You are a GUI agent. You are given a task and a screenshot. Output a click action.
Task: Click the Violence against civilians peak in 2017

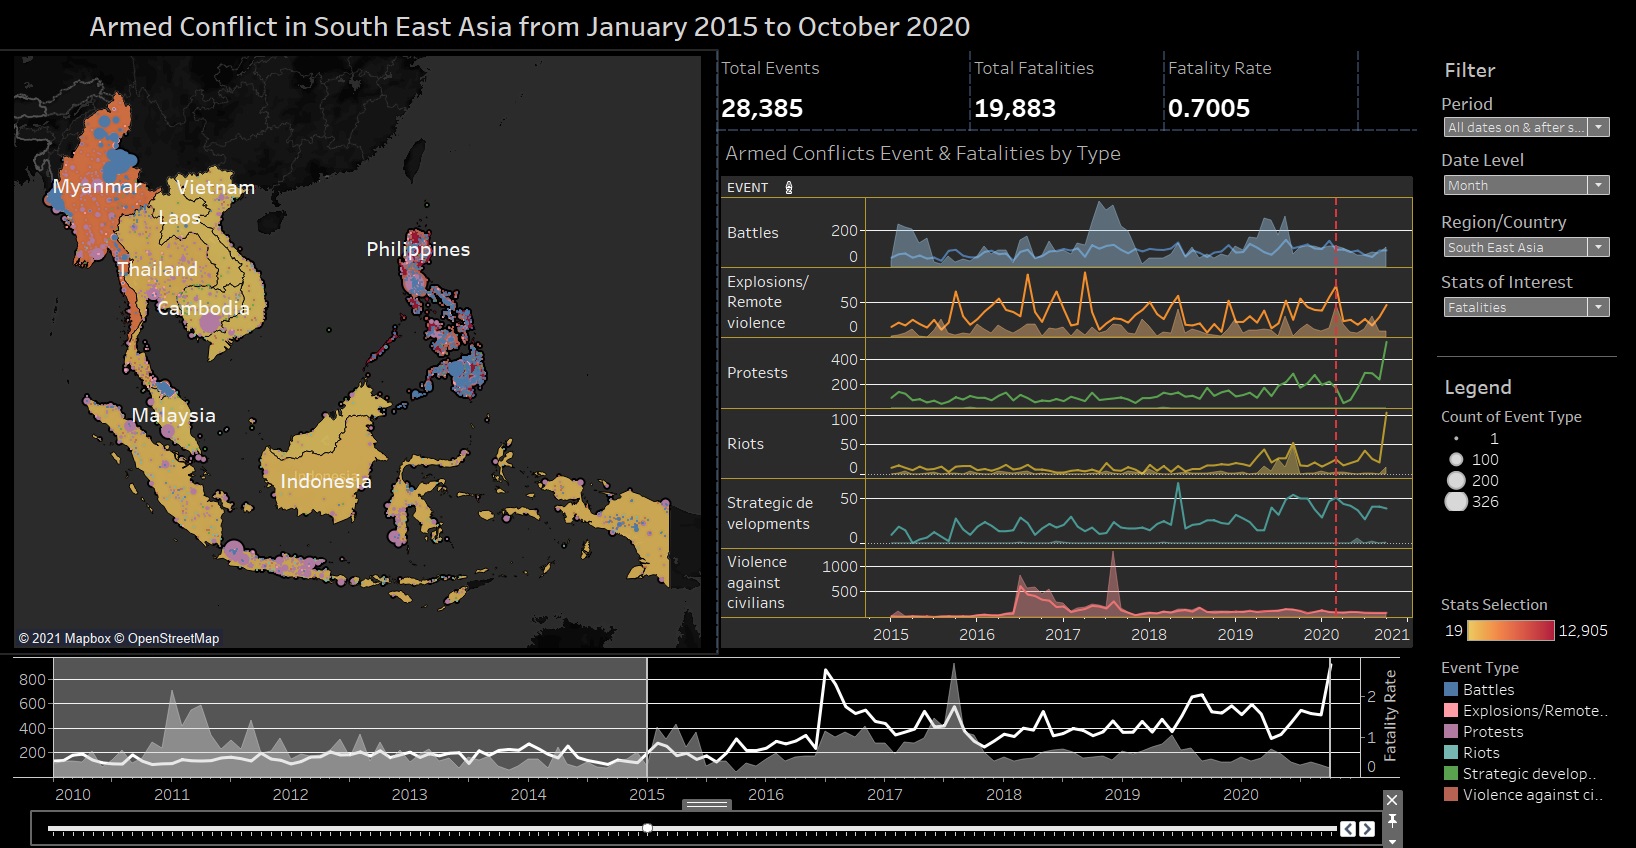[x=1113, y=554]
